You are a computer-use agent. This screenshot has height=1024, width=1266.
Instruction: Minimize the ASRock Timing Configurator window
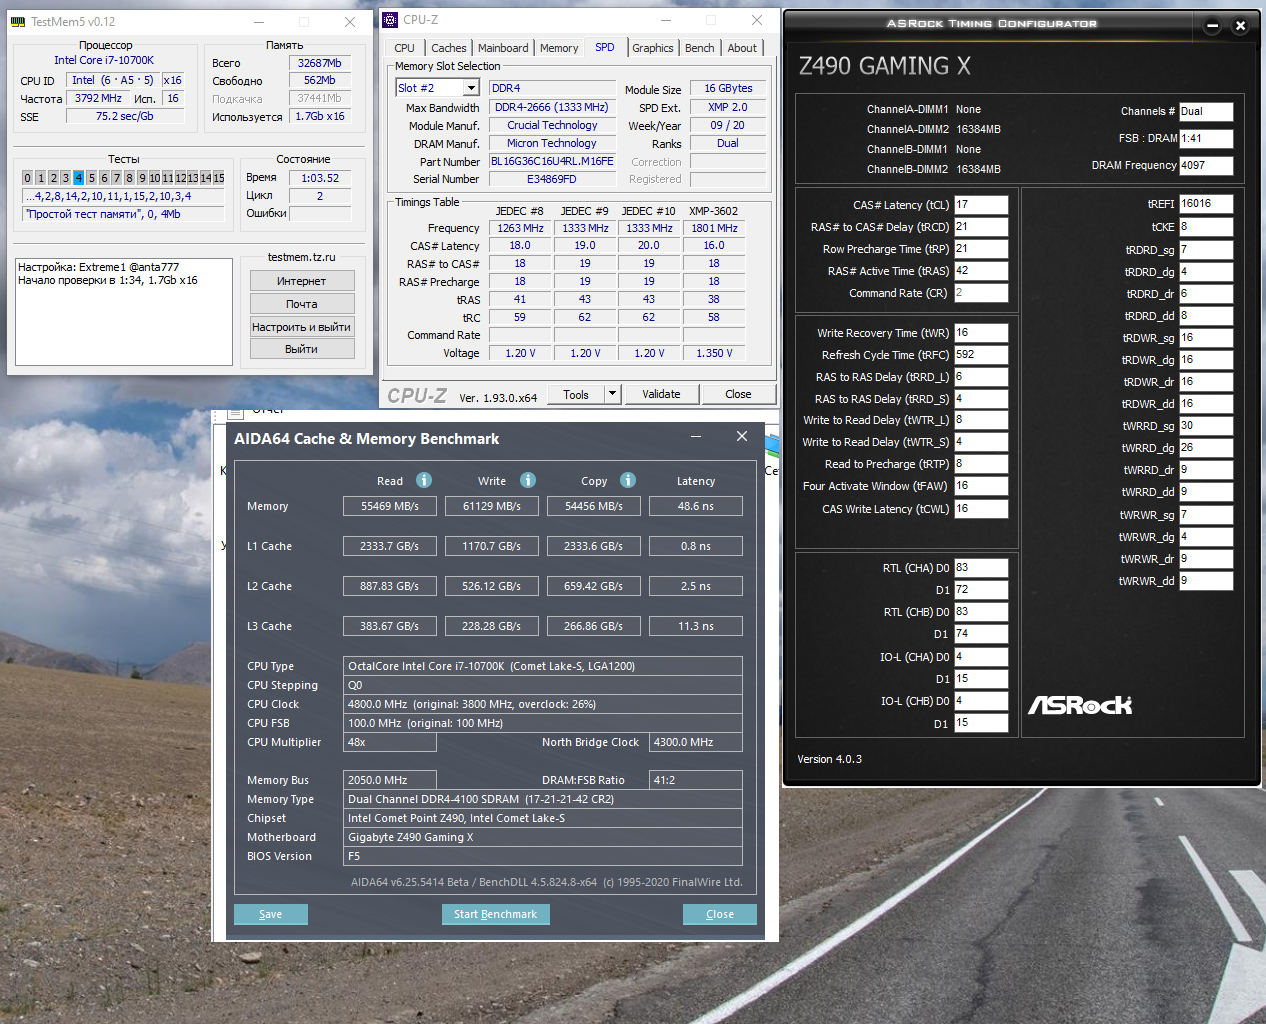click(1212, 26)
